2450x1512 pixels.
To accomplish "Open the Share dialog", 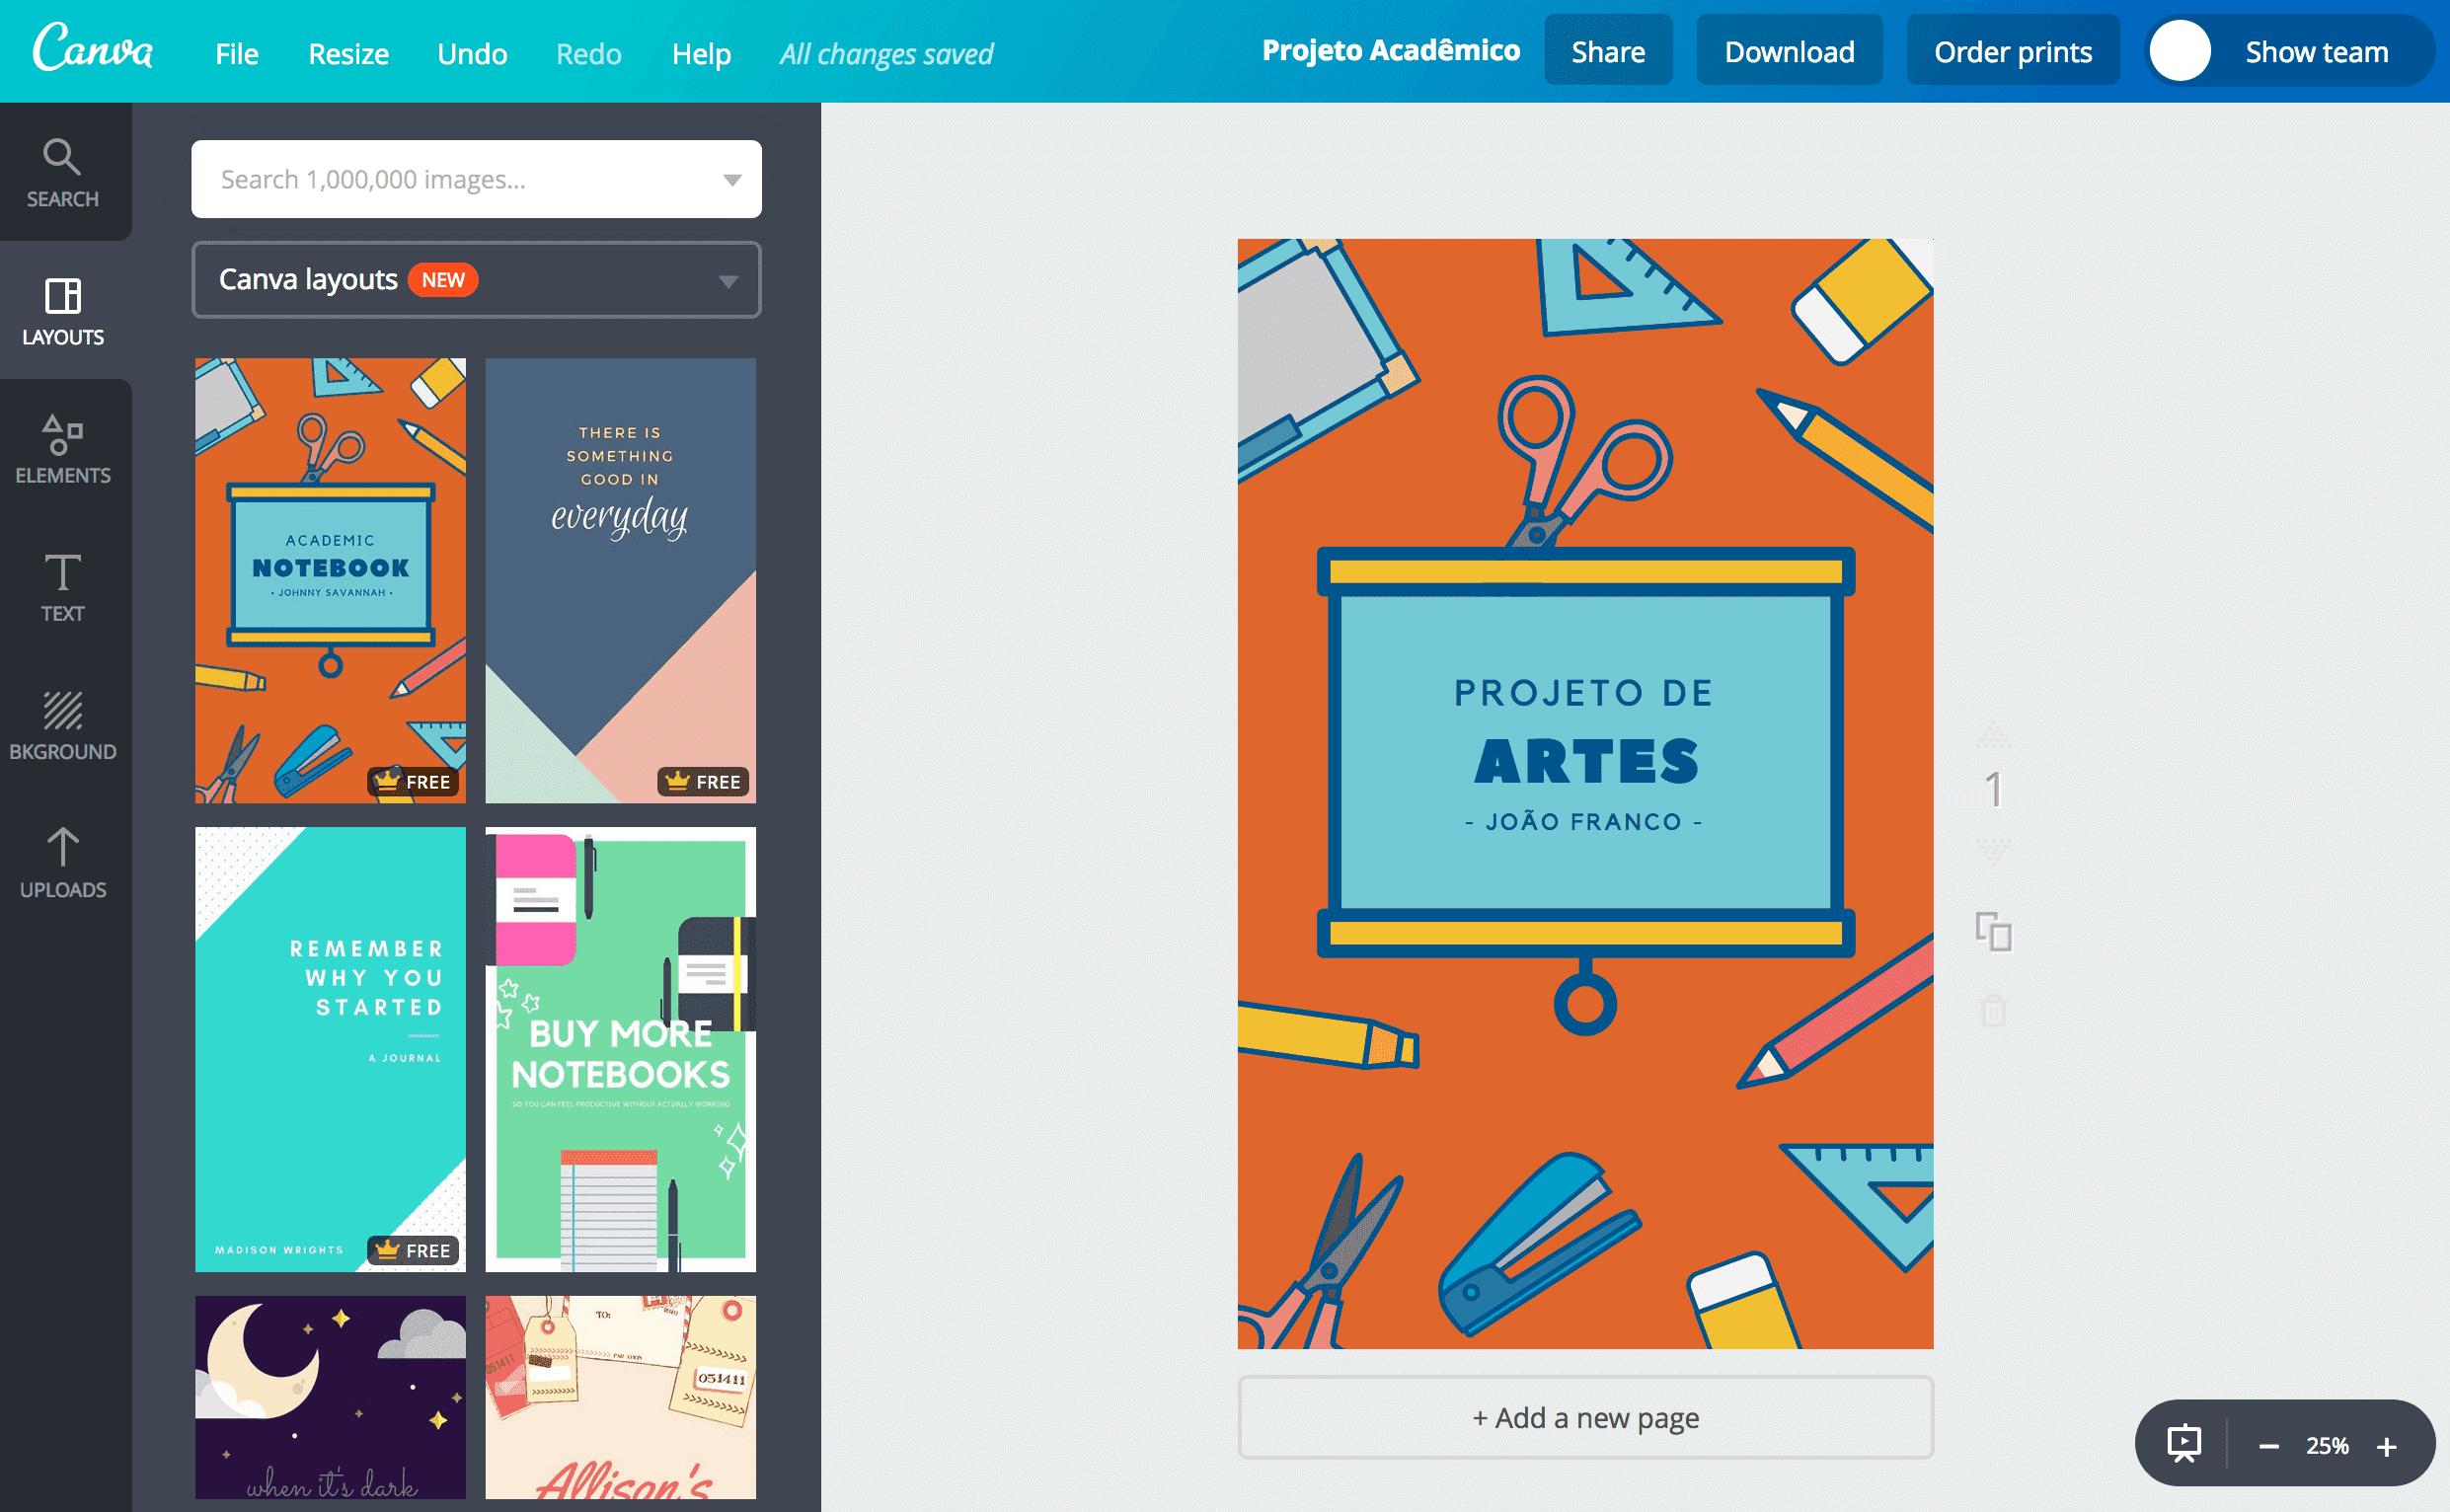I will tap(1607, 51).
